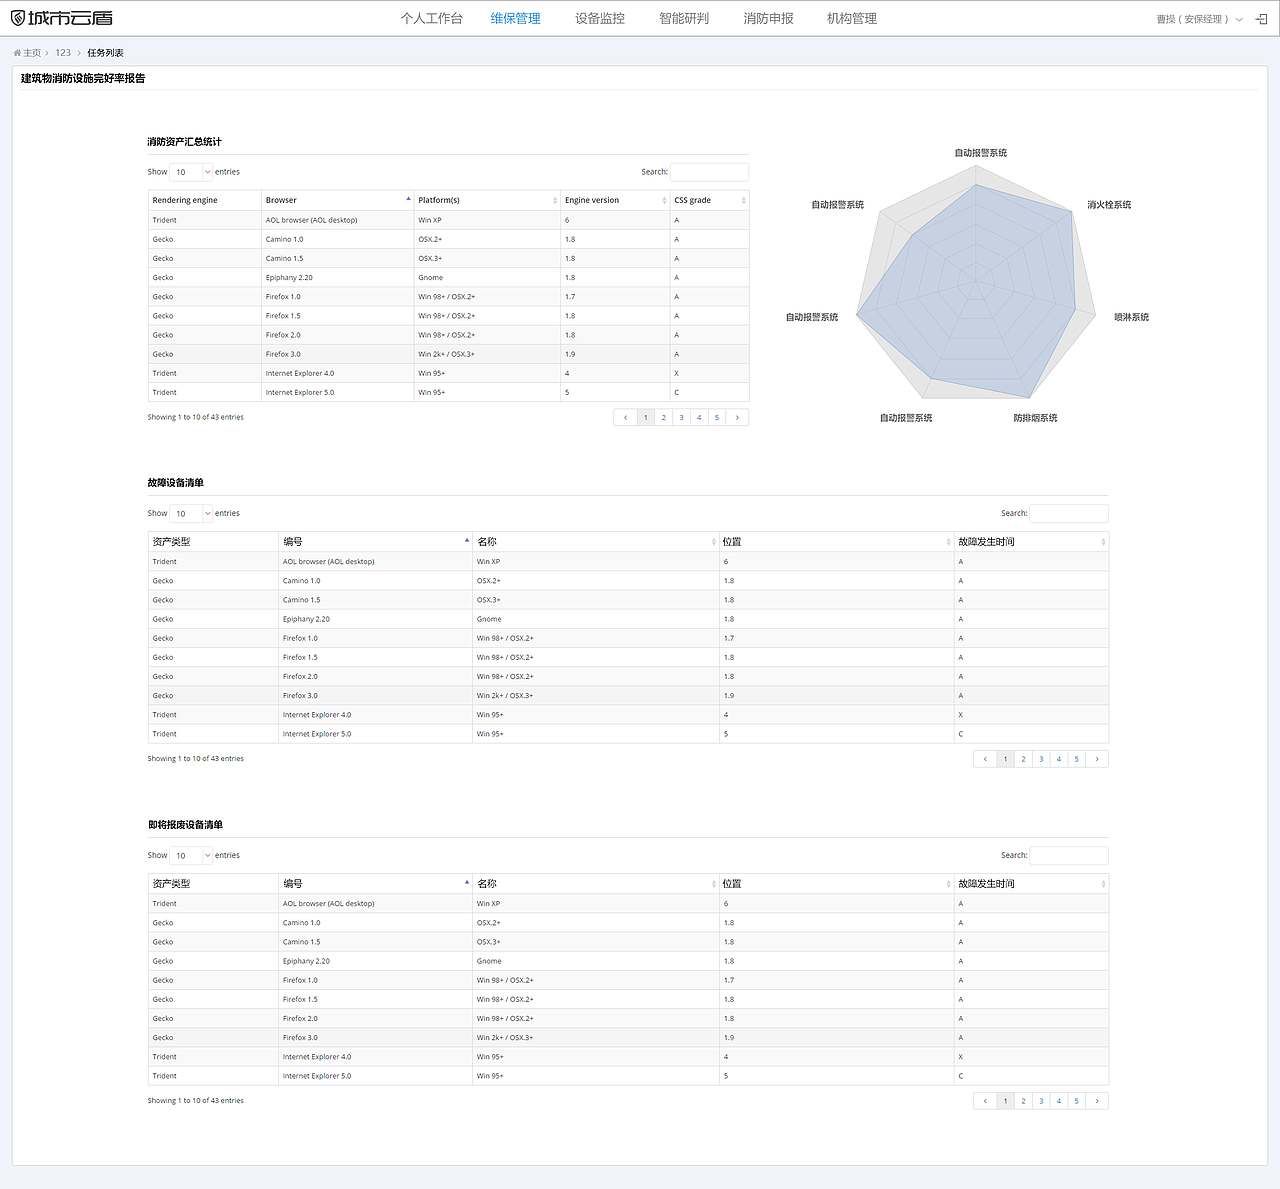Viewport: 1280px width, 1189px height.
Task: Click the 防排烟系统 label on radar chart
Action: 1035,418
